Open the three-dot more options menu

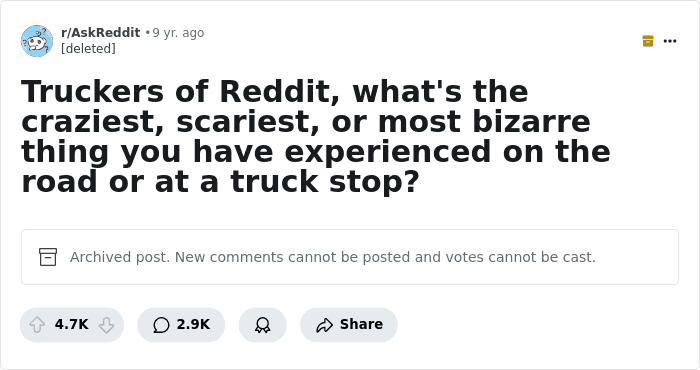click(x=670, y=41)
